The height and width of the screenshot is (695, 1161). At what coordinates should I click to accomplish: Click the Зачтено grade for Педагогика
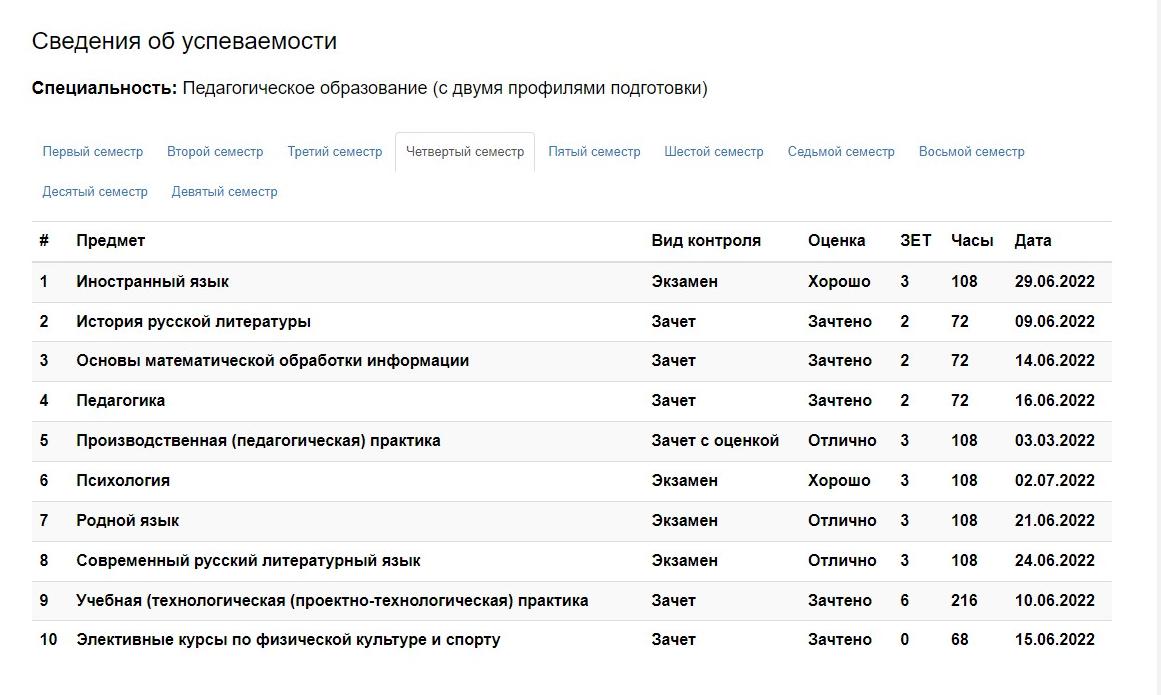tap(840, 400)
